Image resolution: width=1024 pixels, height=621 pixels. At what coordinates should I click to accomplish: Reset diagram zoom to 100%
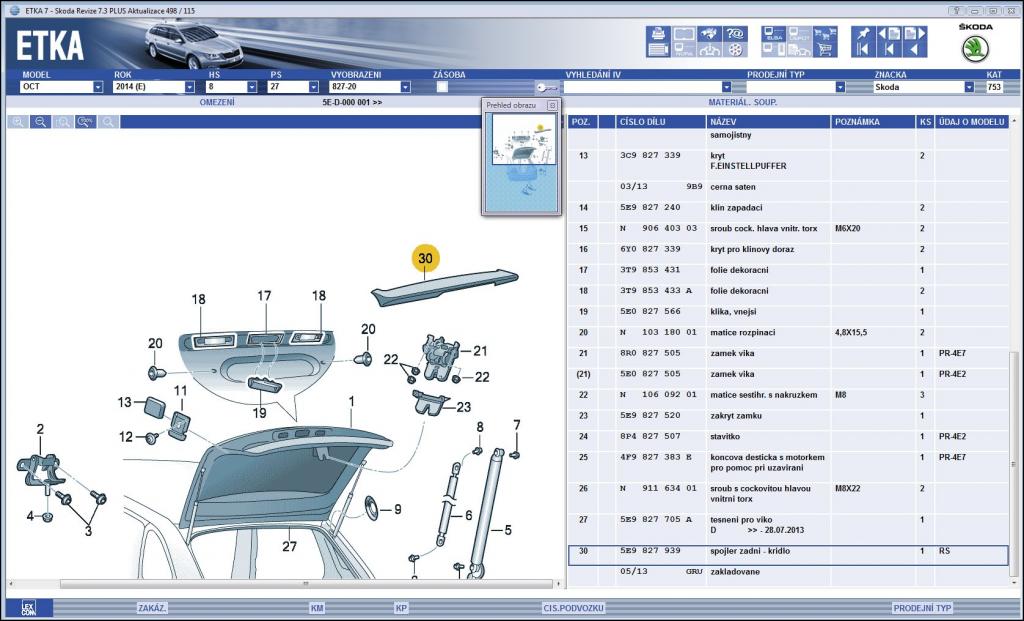click(86, 122)
